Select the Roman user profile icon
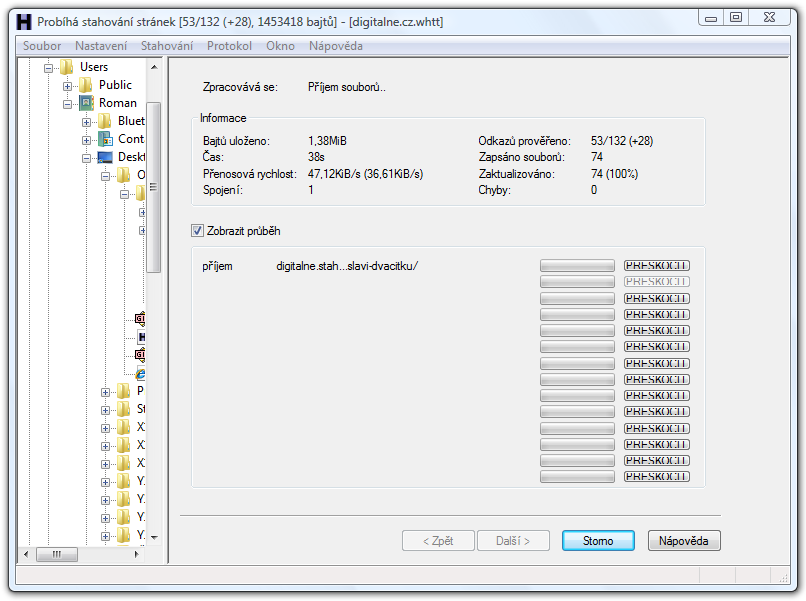 tap(86, 103)
